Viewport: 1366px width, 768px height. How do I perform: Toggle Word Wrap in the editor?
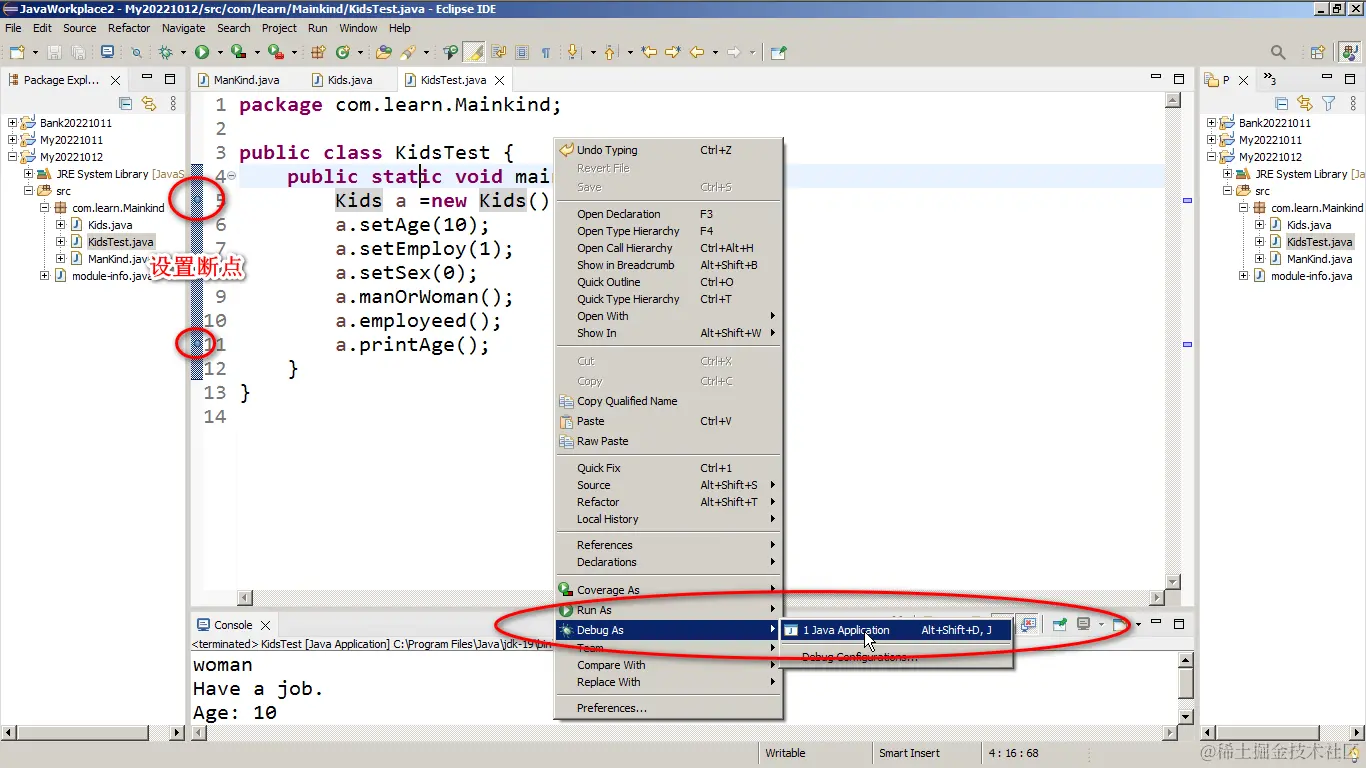[x=499, y=52]
